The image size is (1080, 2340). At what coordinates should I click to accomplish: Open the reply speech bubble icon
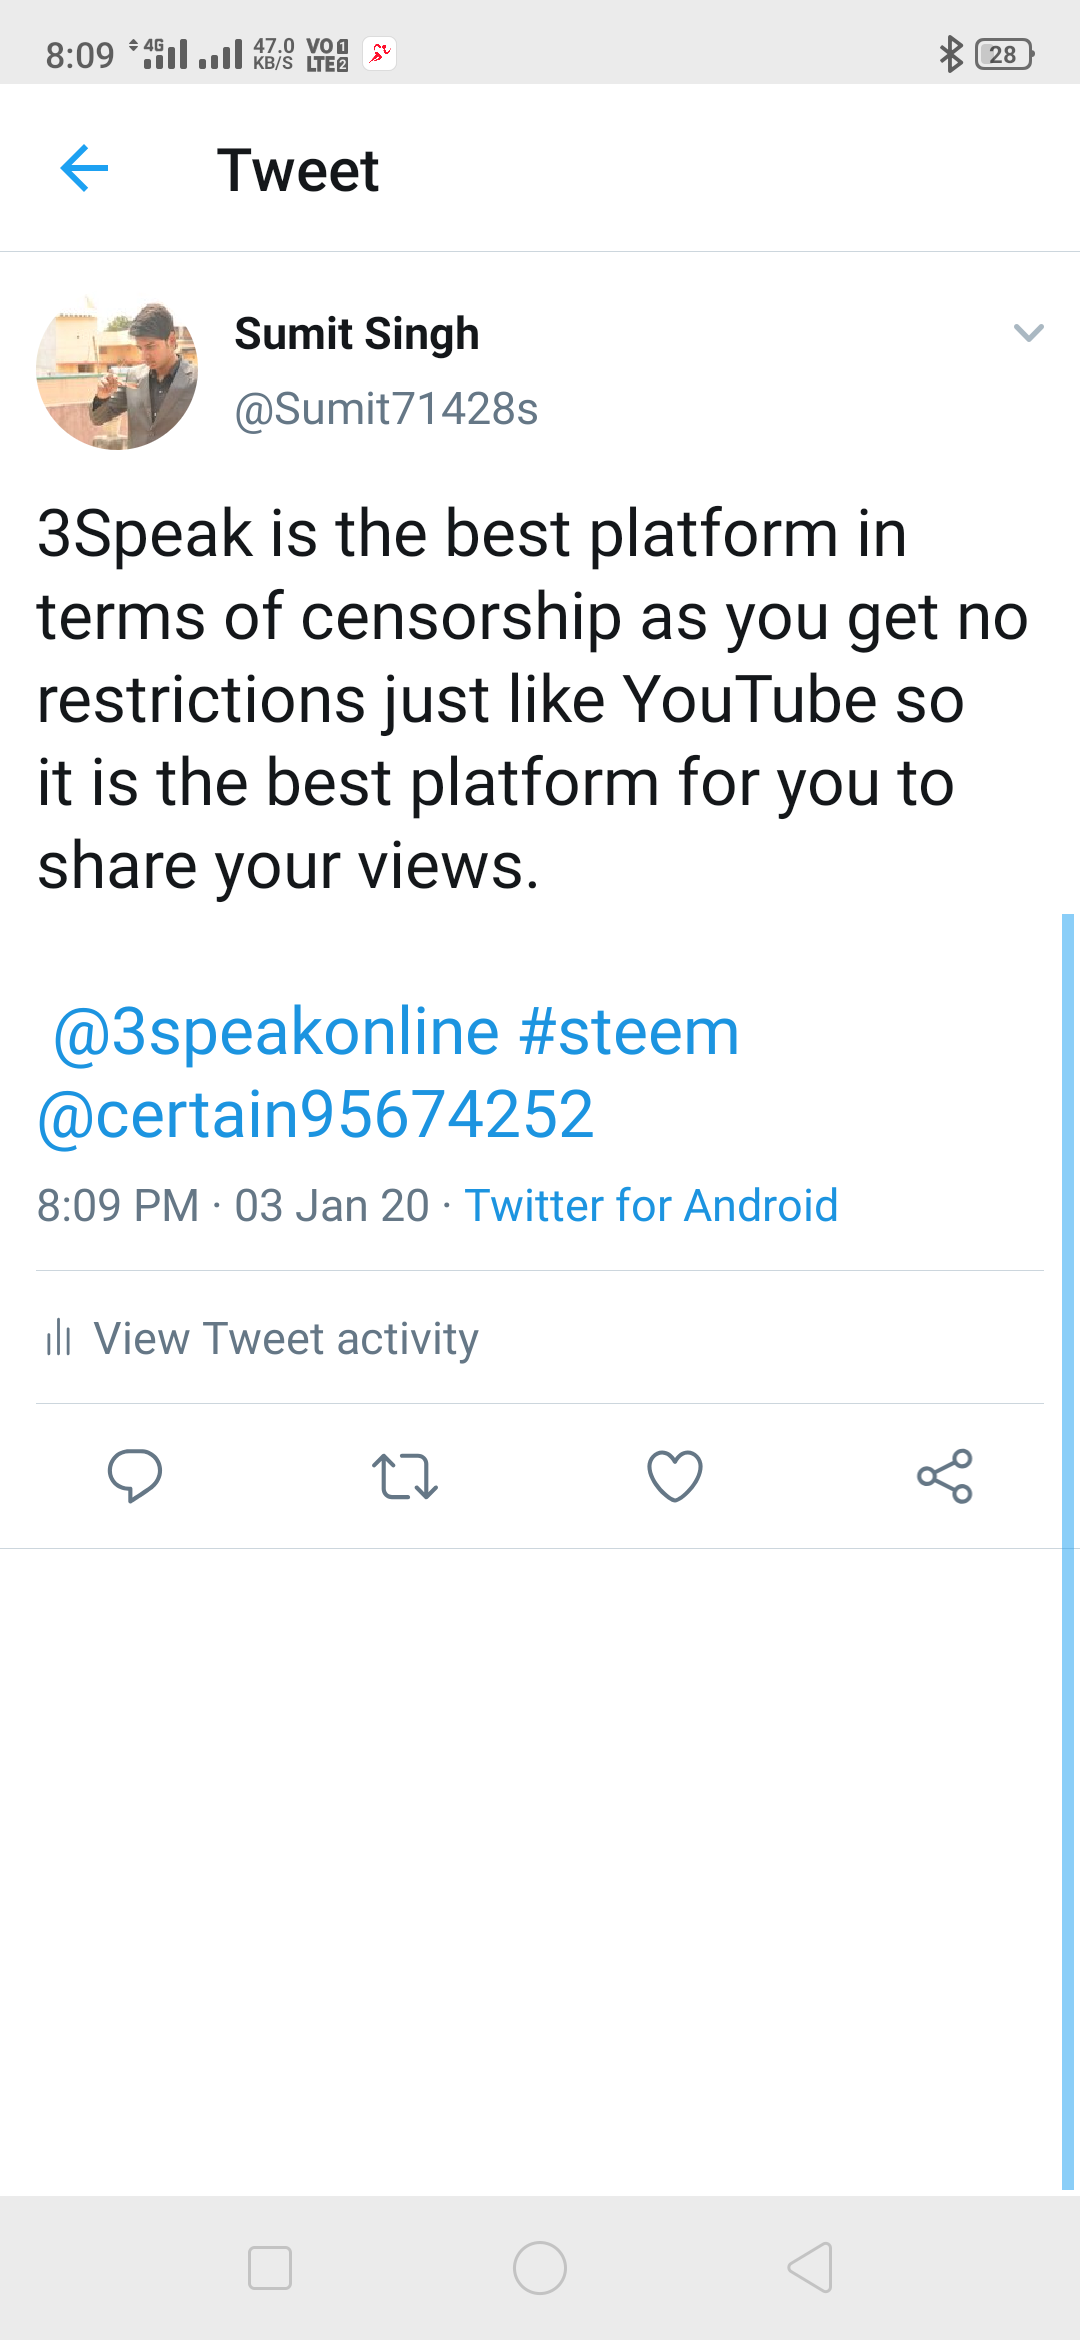(x=135, y=1476)
